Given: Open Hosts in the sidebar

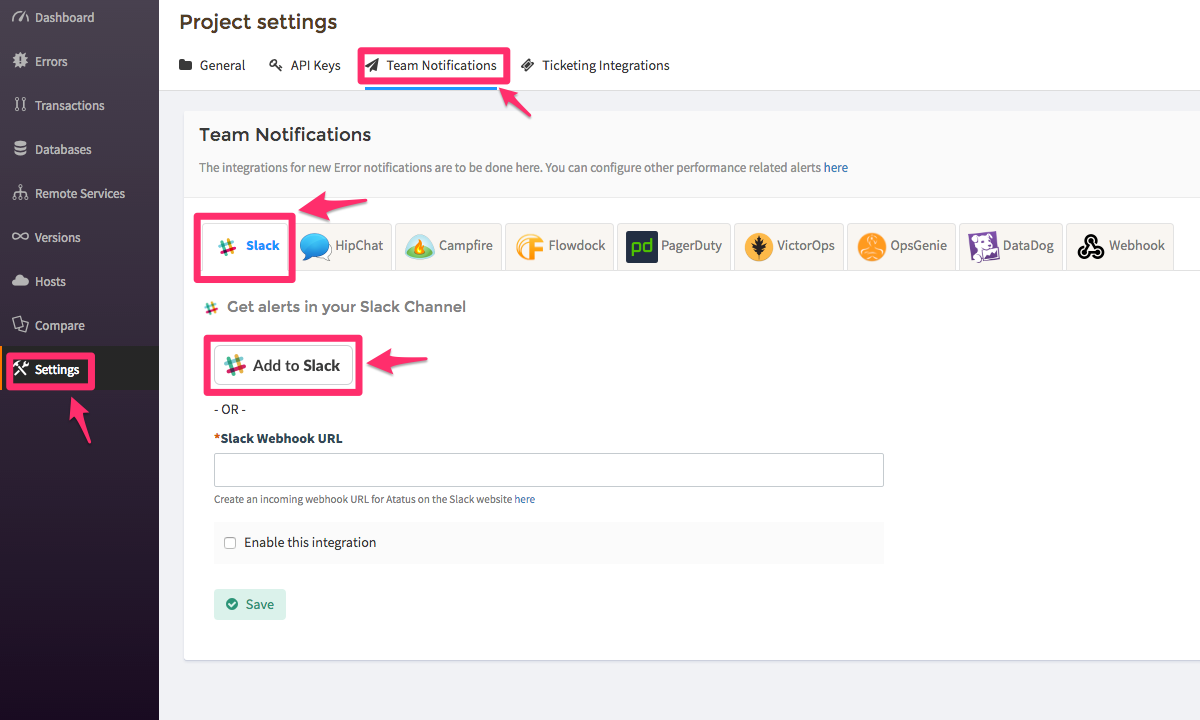Looking at the screenshot, I should pos(79,281).
